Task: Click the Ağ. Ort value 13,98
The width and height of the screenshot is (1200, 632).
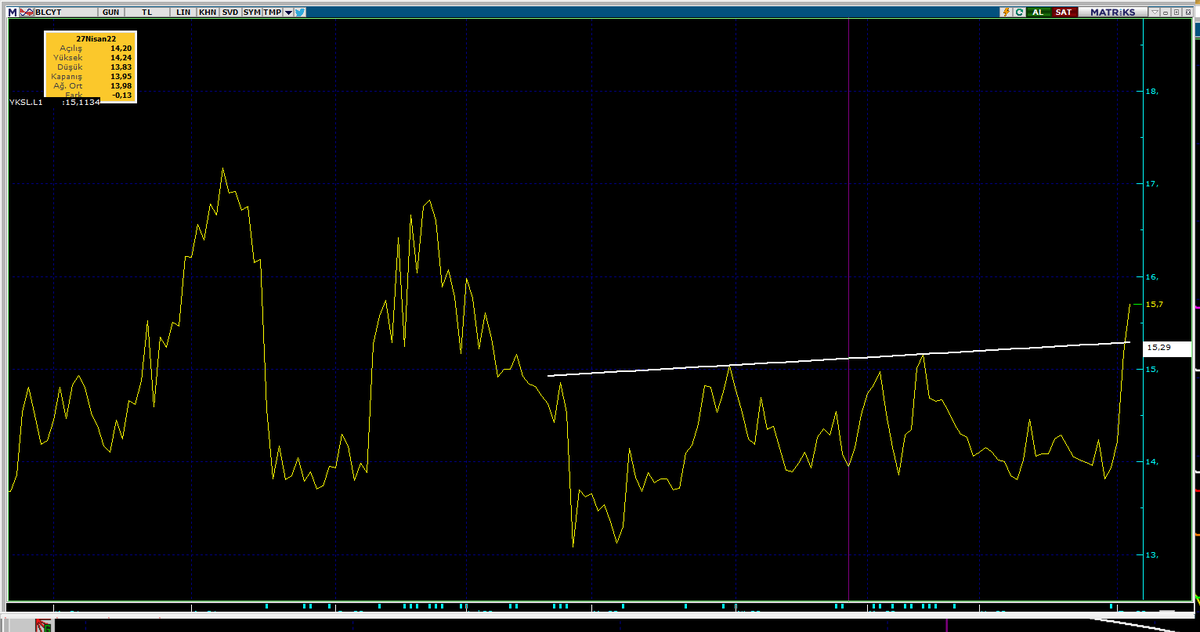Action: pos(121,86)
